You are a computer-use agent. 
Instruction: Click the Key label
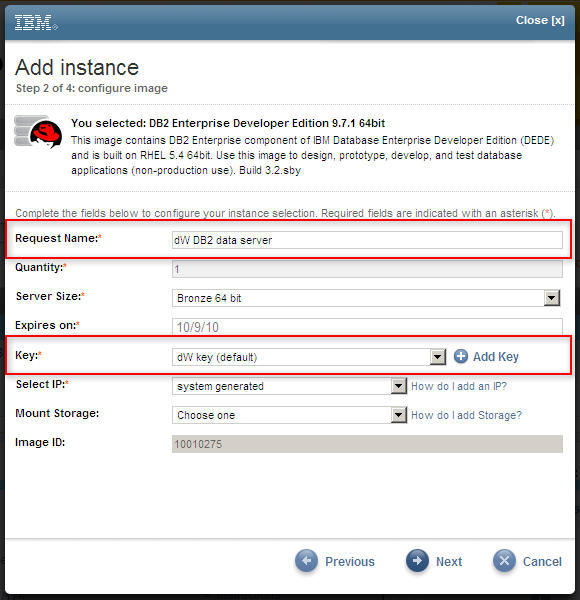tap(28, 355)
